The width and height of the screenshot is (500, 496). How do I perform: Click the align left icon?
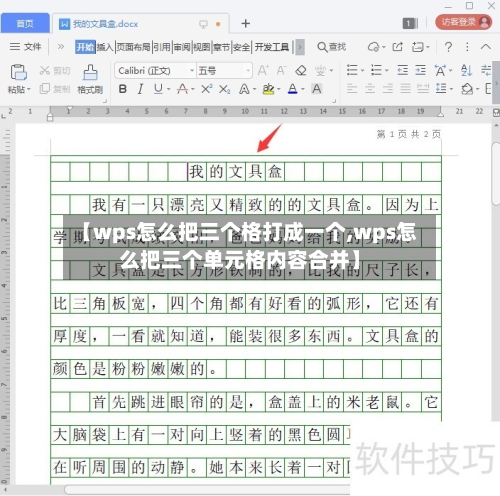(352, 89)
